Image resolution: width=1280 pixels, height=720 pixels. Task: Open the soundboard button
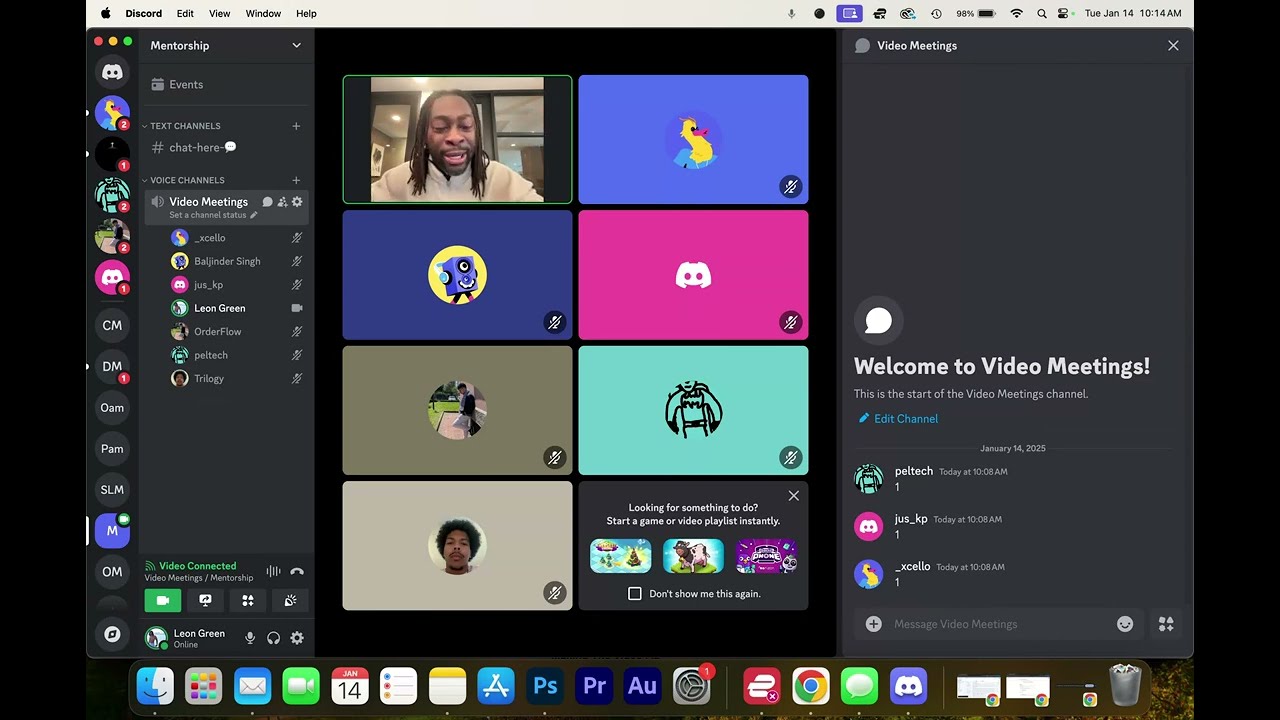290,600
